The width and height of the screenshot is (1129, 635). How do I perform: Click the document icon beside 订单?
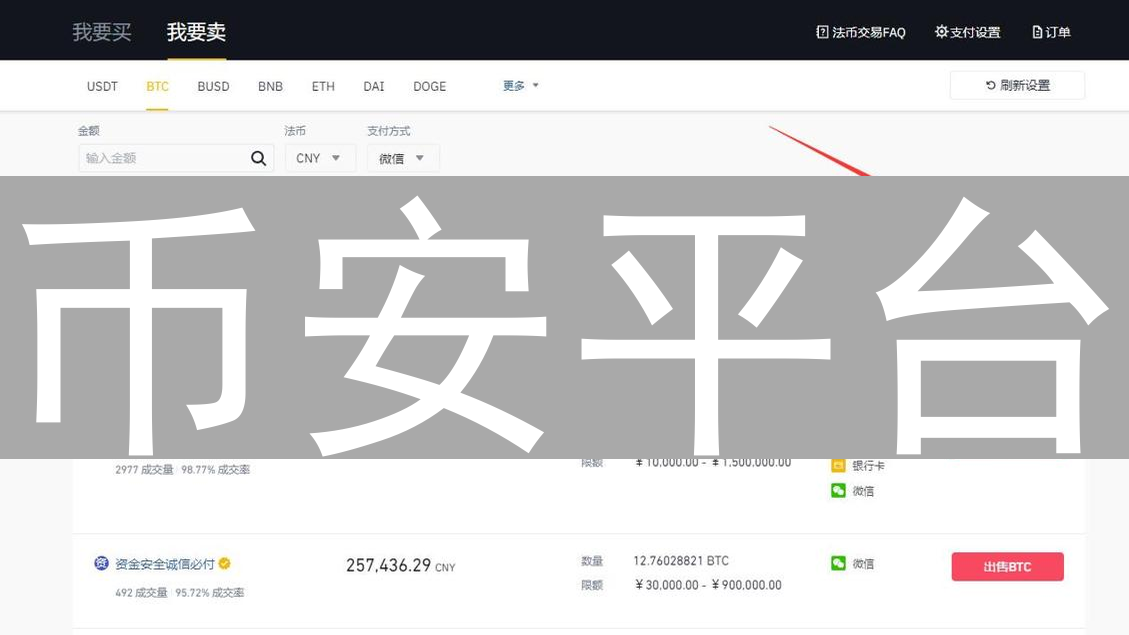[1037, 32]
